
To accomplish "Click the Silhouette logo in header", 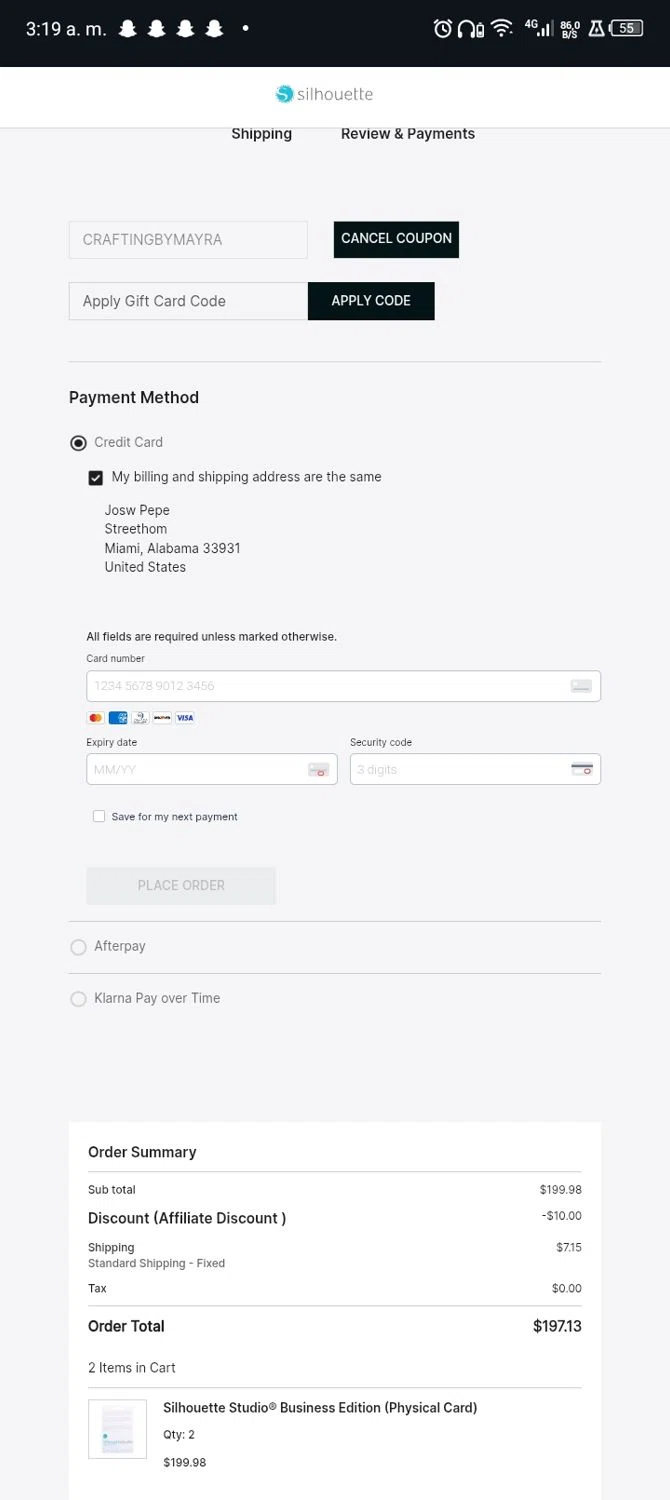I will click(324, 95).
